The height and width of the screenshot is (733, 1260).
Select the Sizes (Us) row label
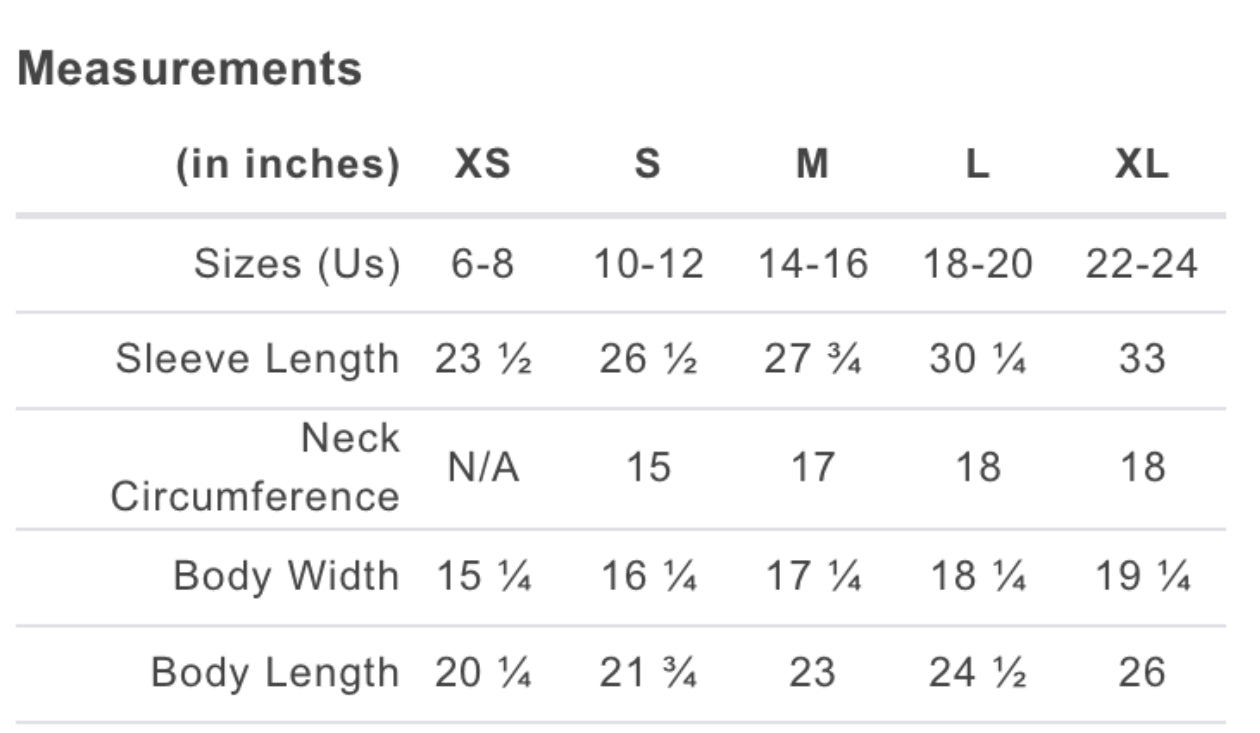point(296,264)
